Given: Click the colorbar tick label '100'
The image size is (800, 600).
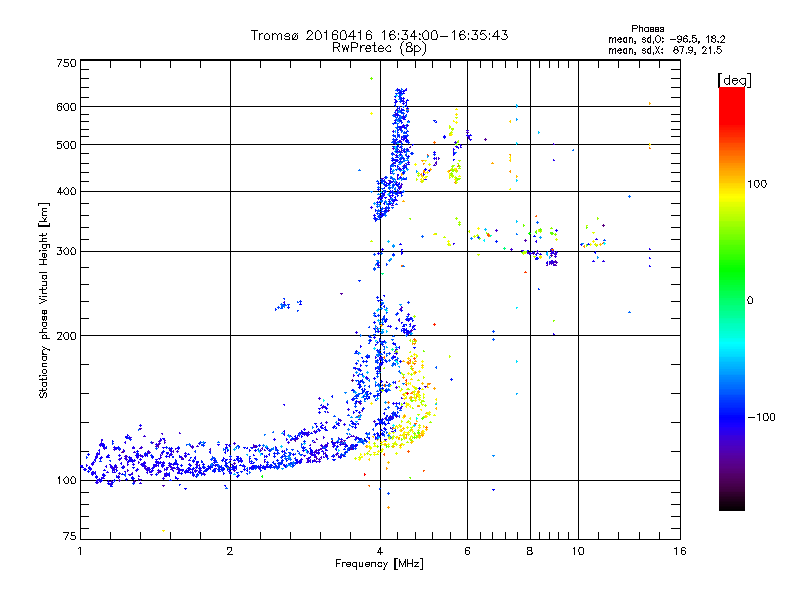Looking at the screenshot, I should 757,184.
